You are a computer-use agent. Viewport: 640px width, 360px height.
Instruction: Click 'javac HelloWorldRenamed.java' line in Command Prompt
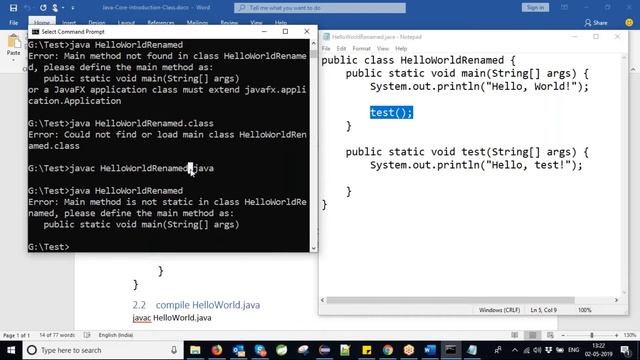pyautogui.click(x=121, y=168)
